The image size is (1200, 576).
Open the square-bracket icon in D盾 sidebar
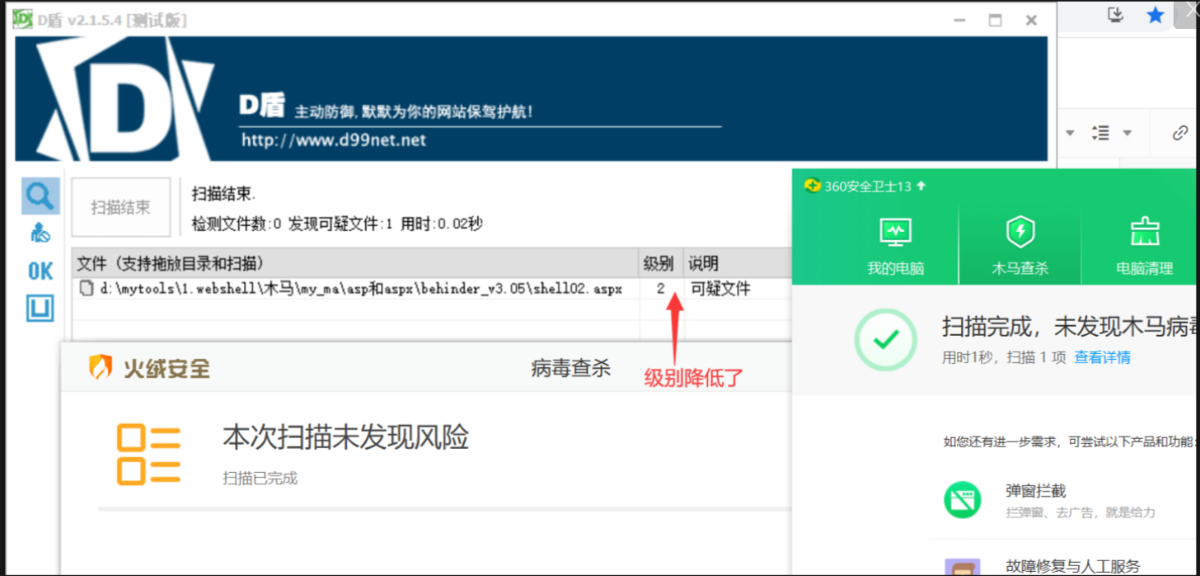point(40,310)
